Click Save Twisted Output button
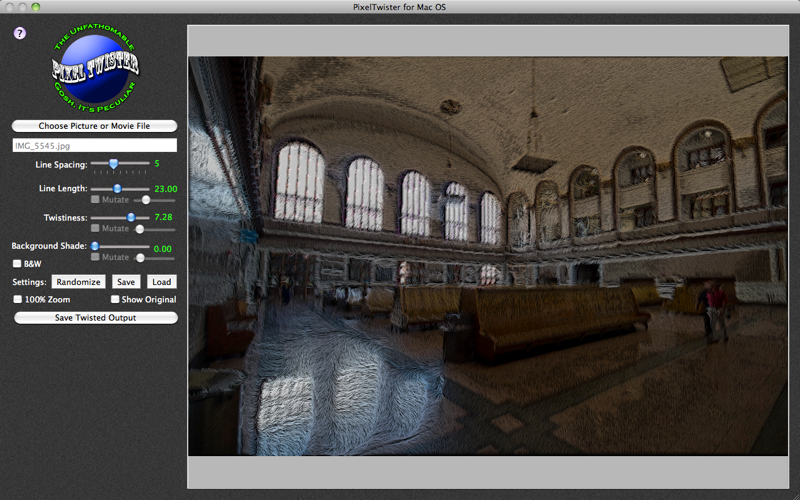This screenshot has width=800, height=500. (95, 318)
